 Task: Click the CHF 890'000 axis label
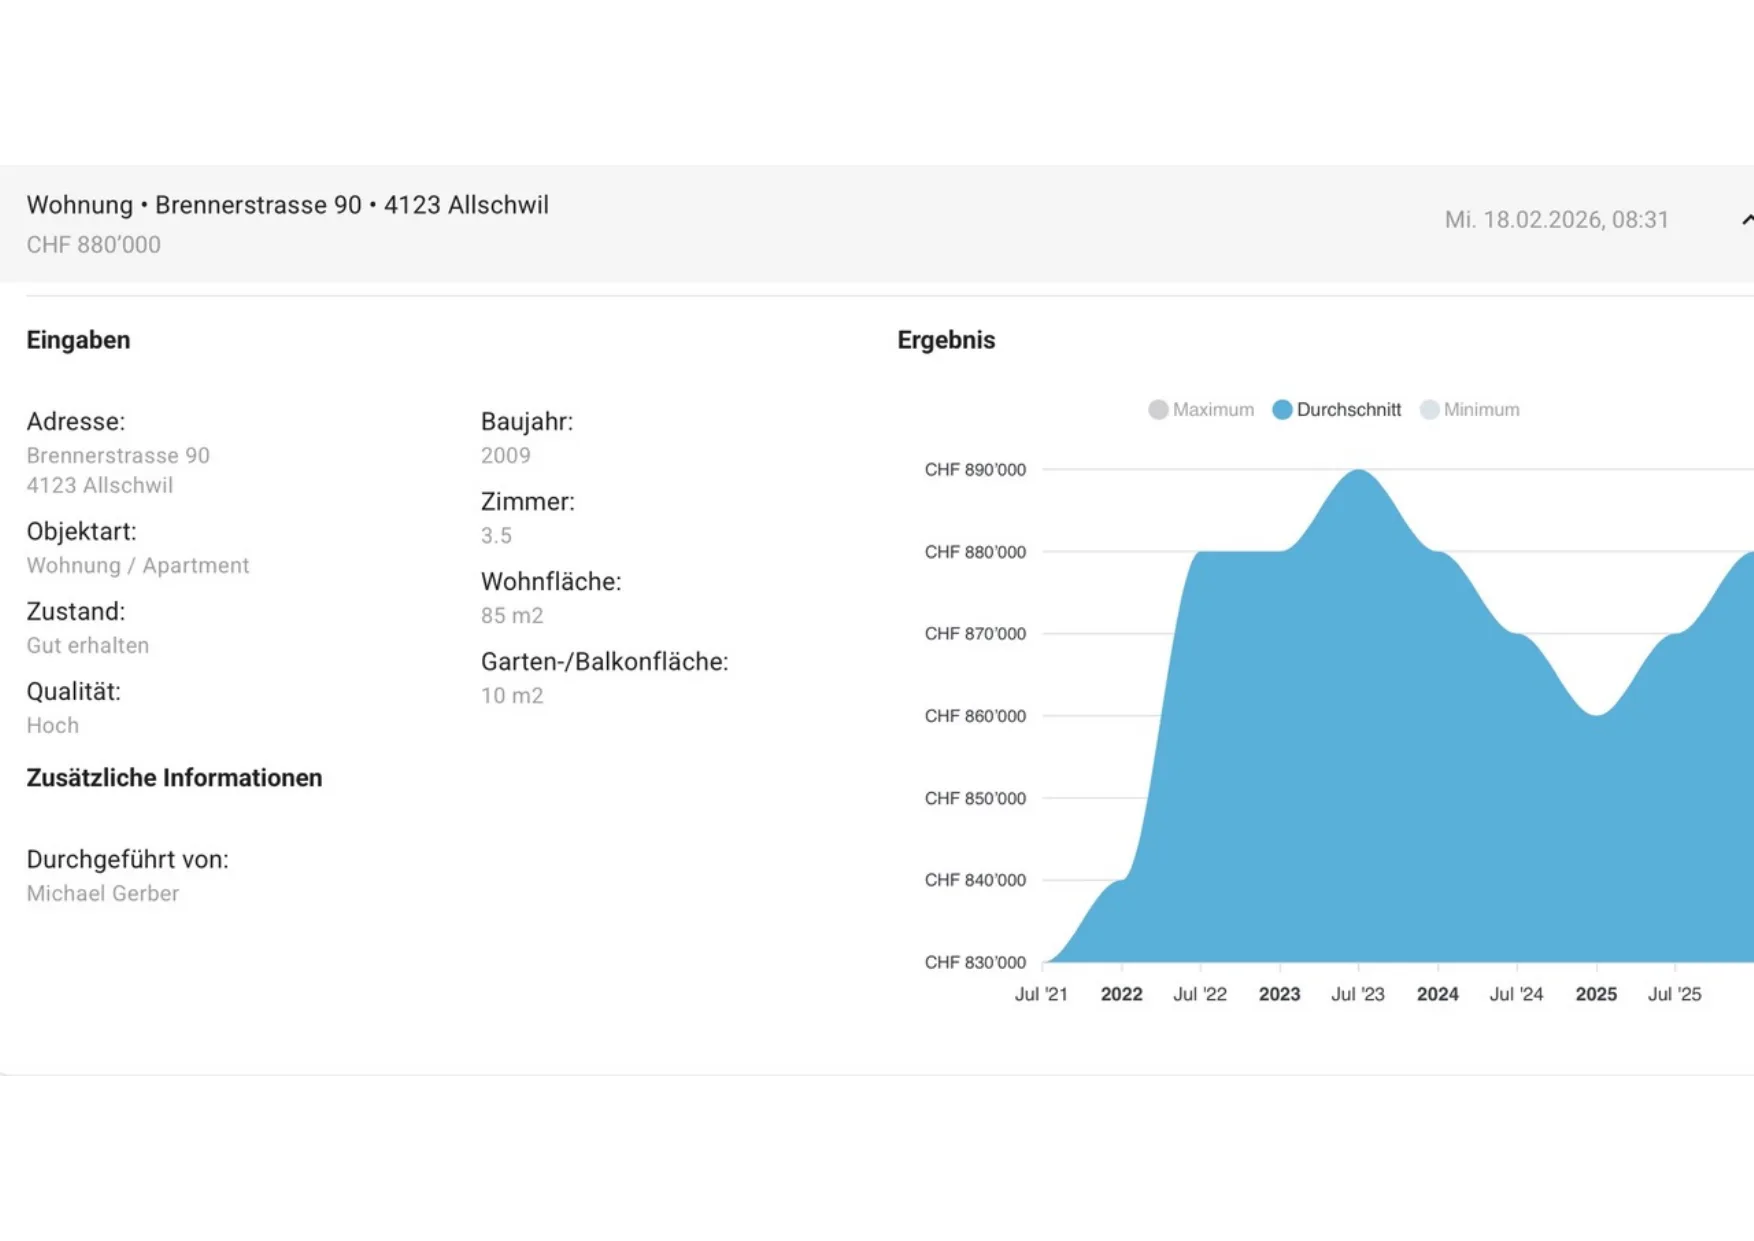pyautogui.click(x=975, y=470)
